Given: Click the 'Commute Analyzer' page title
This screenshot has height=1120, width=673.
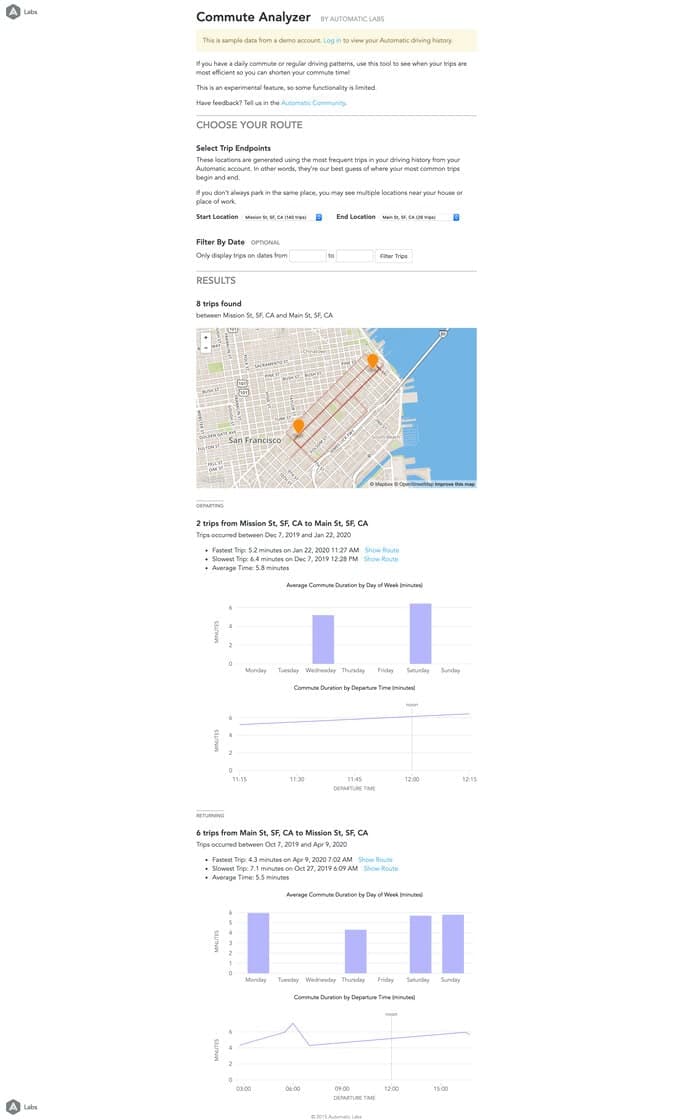Looking at the screenshot, I should [x=253, y=17].
